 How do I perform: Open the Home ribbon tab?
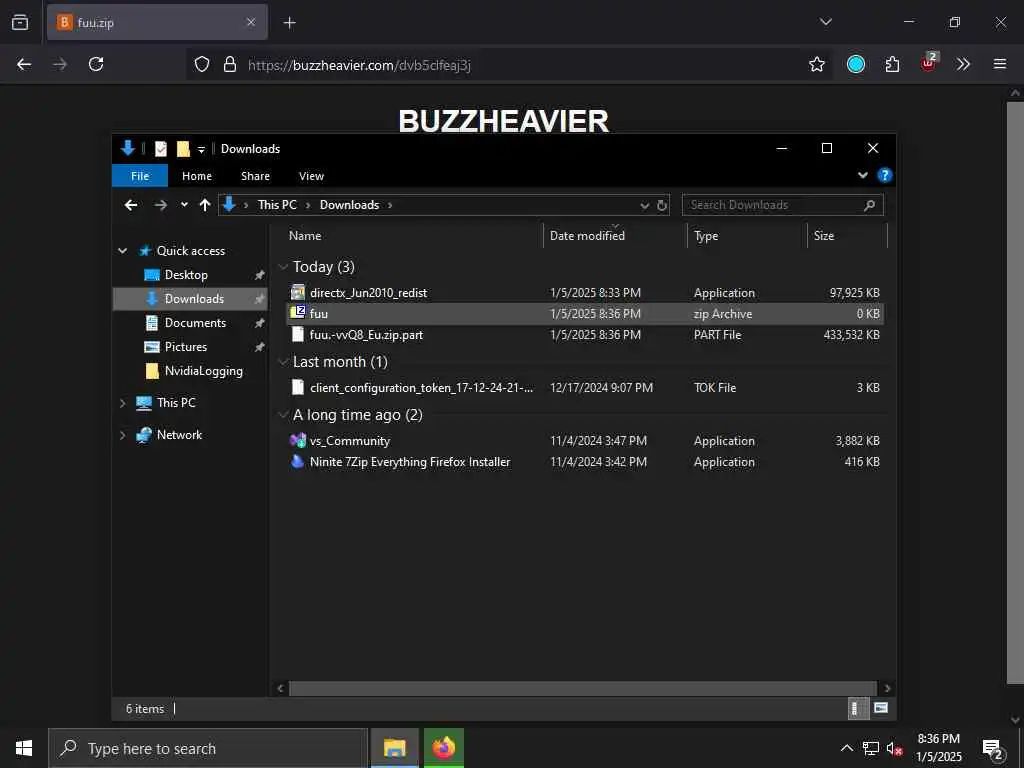tap(197, 176)
